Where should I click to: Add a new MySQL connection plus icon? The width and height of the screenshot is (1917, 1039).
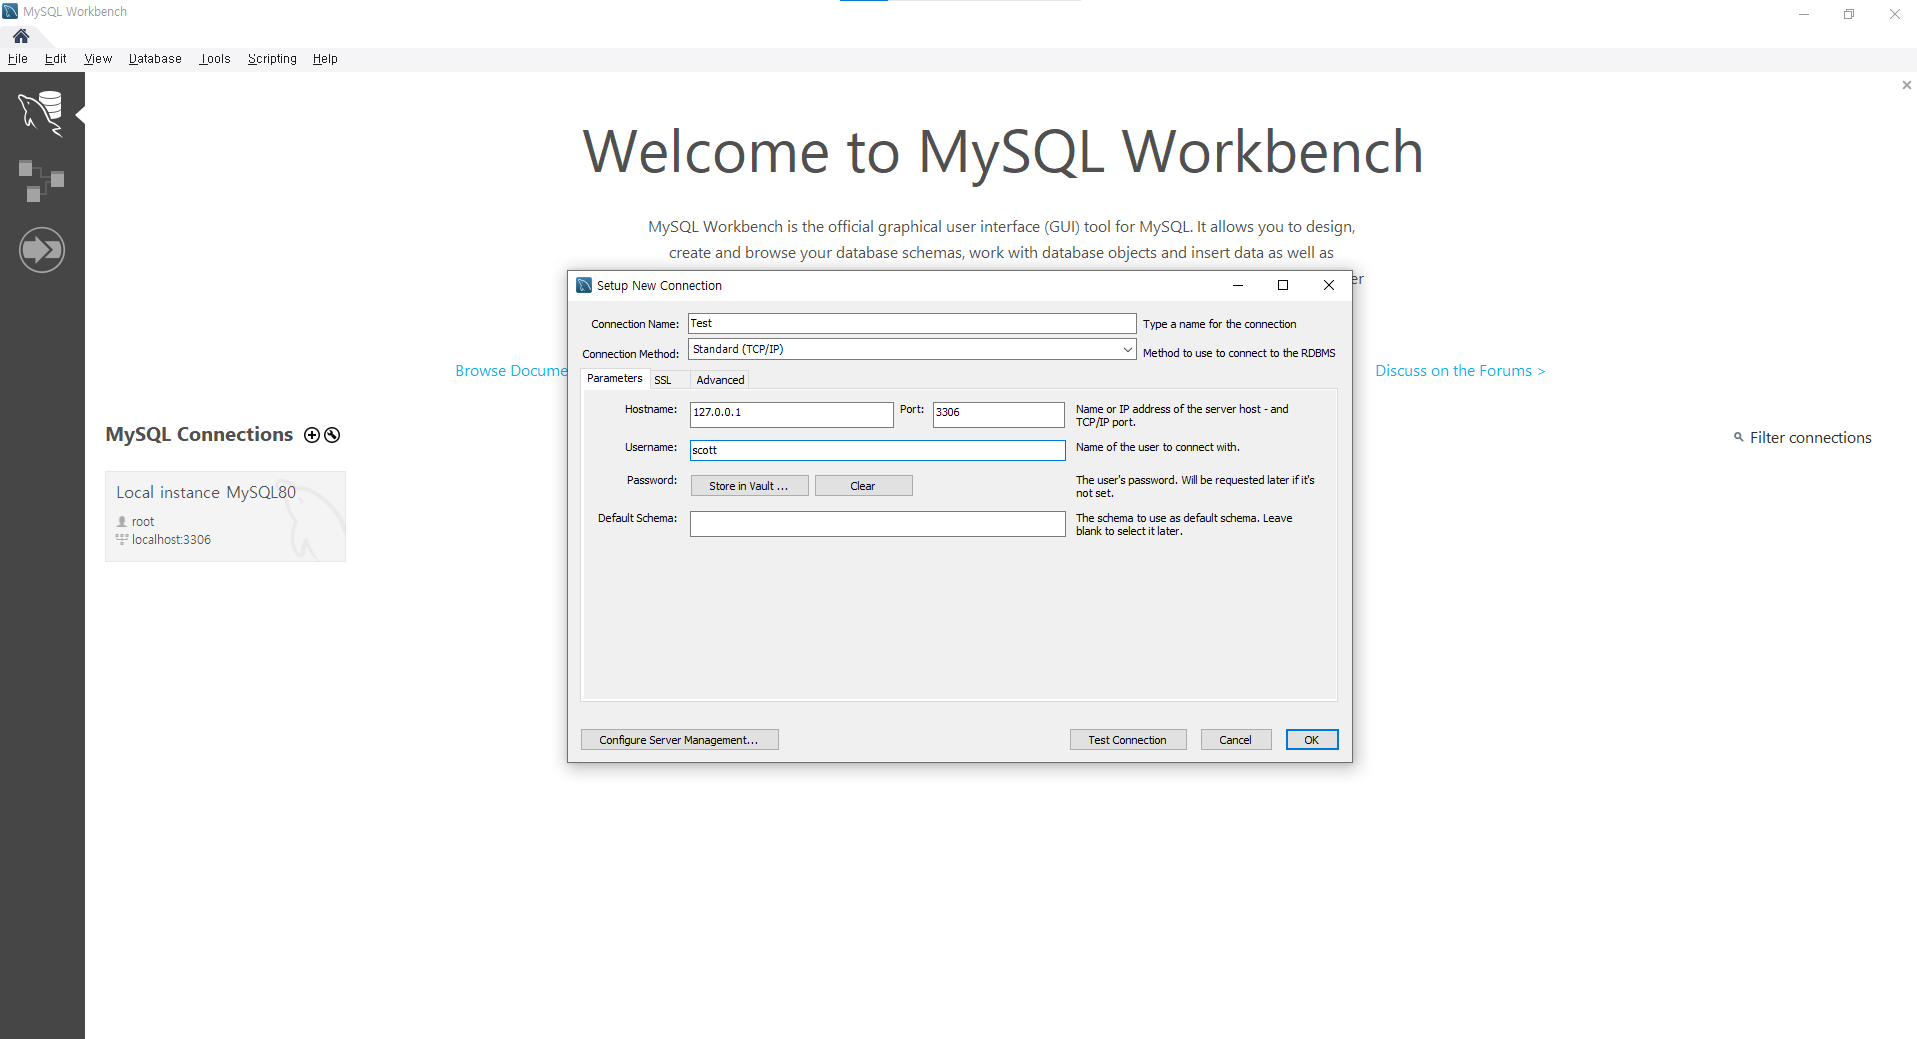pyautogui.click(x=312, y=435)
